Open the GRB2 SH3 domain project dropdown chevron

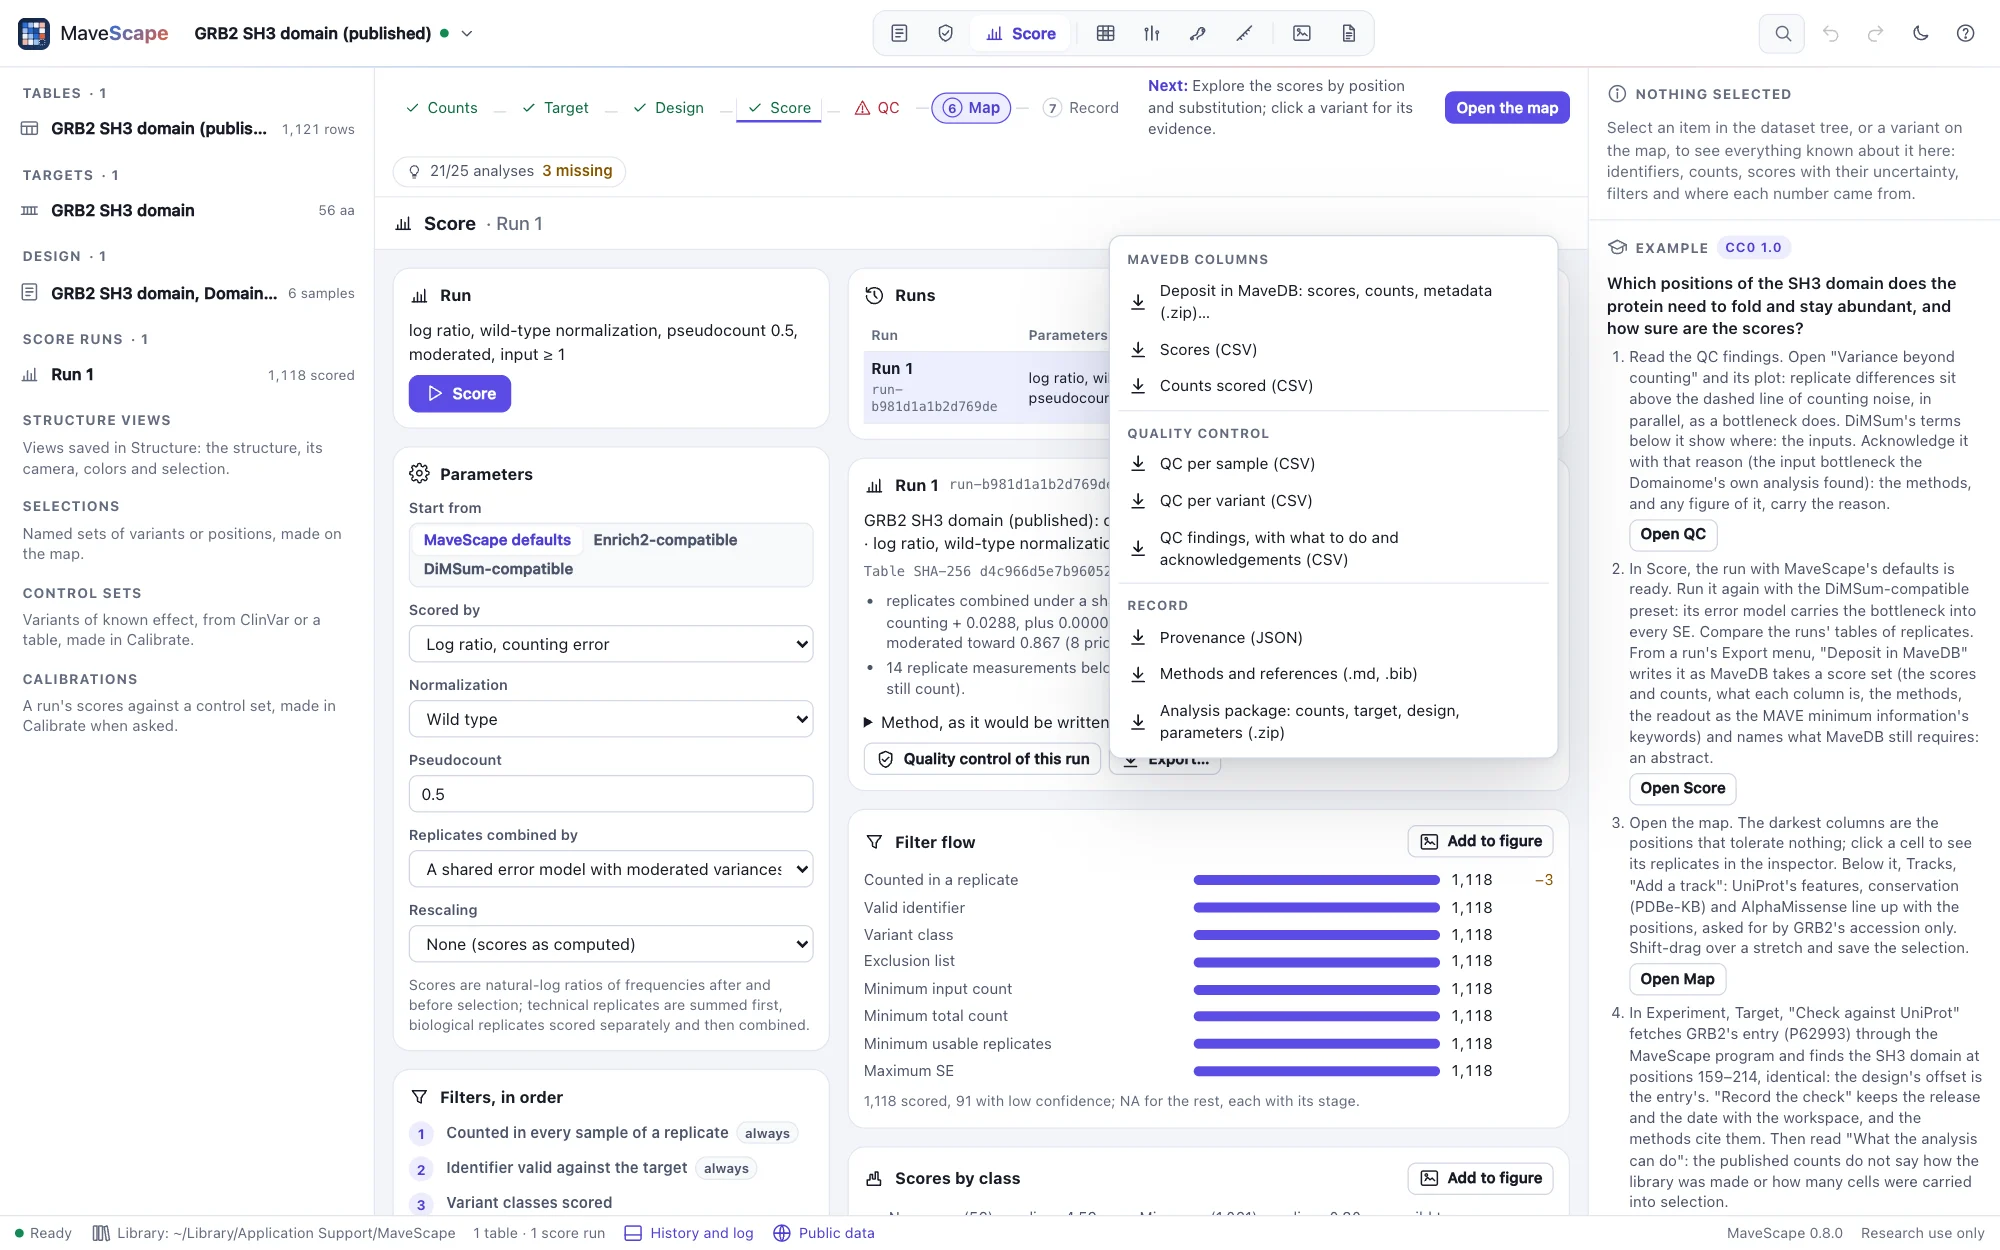[466, 33]
